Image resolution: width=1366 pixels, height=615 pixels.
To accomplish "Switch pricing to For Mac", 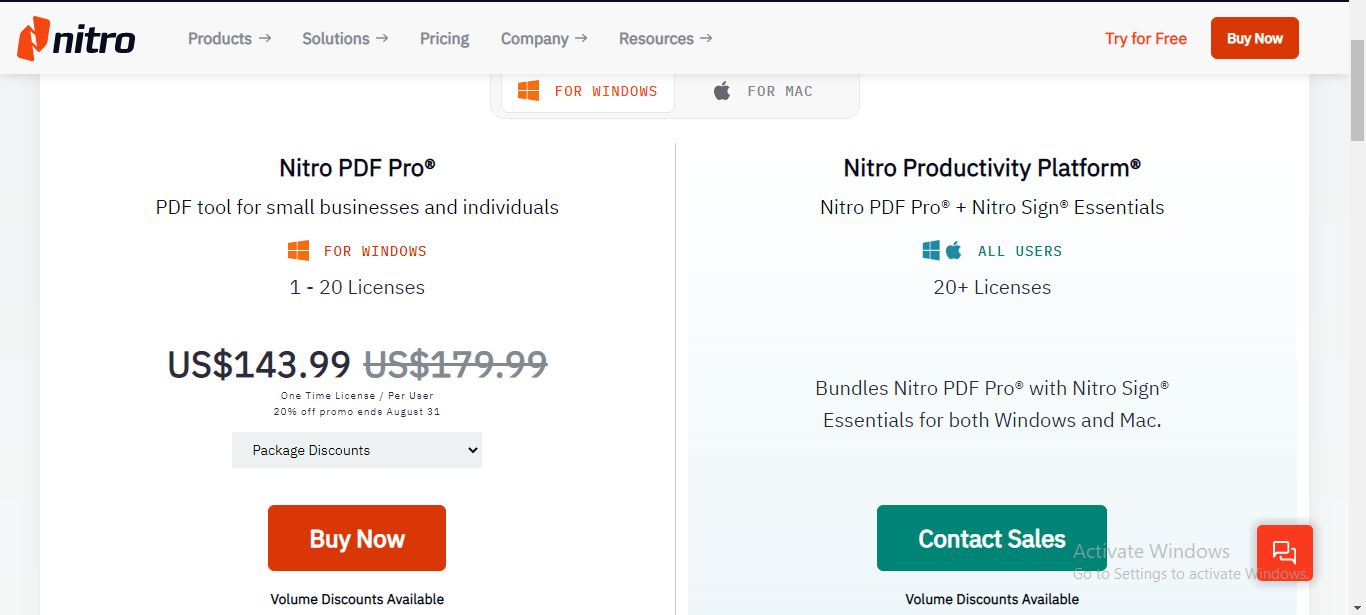I will pyautogui.click(x=763, y=92).
